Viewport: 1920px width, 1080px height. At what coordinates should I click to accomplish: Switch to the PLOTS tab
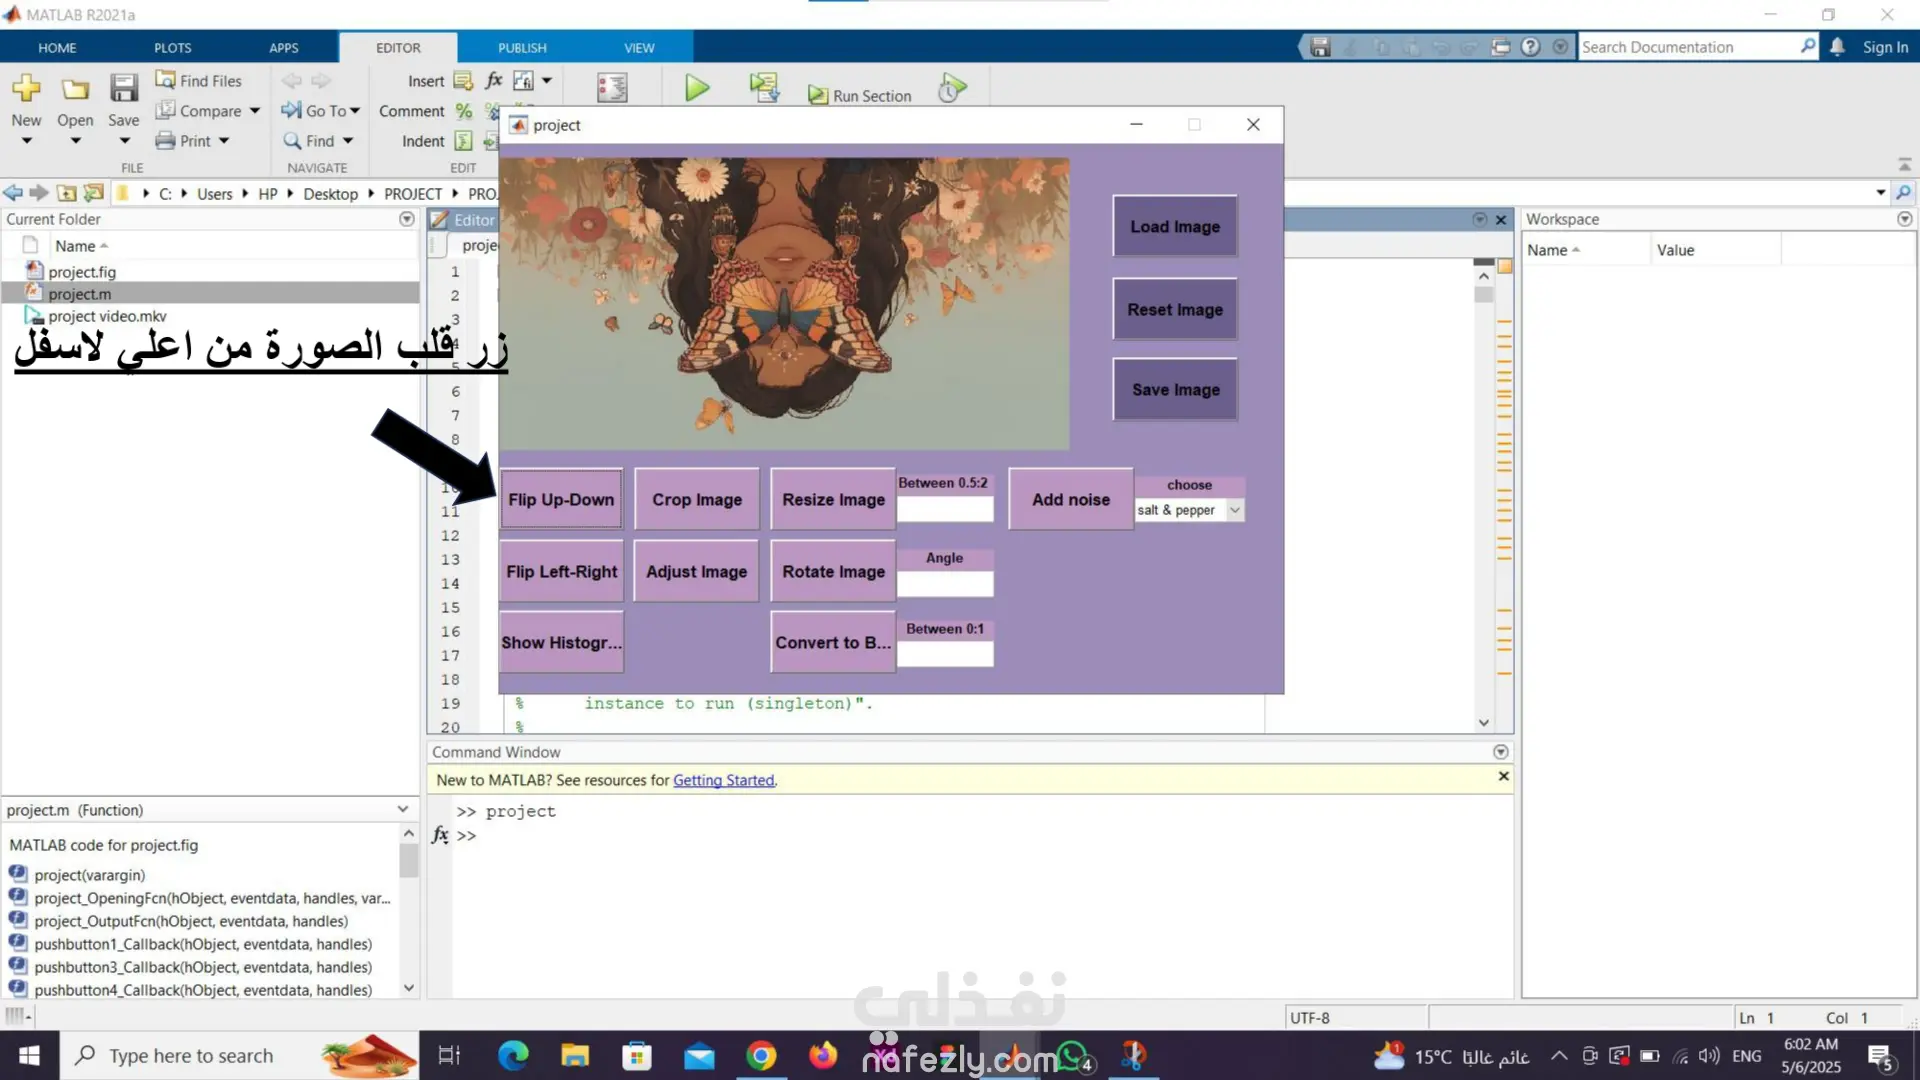click(172, 47)
